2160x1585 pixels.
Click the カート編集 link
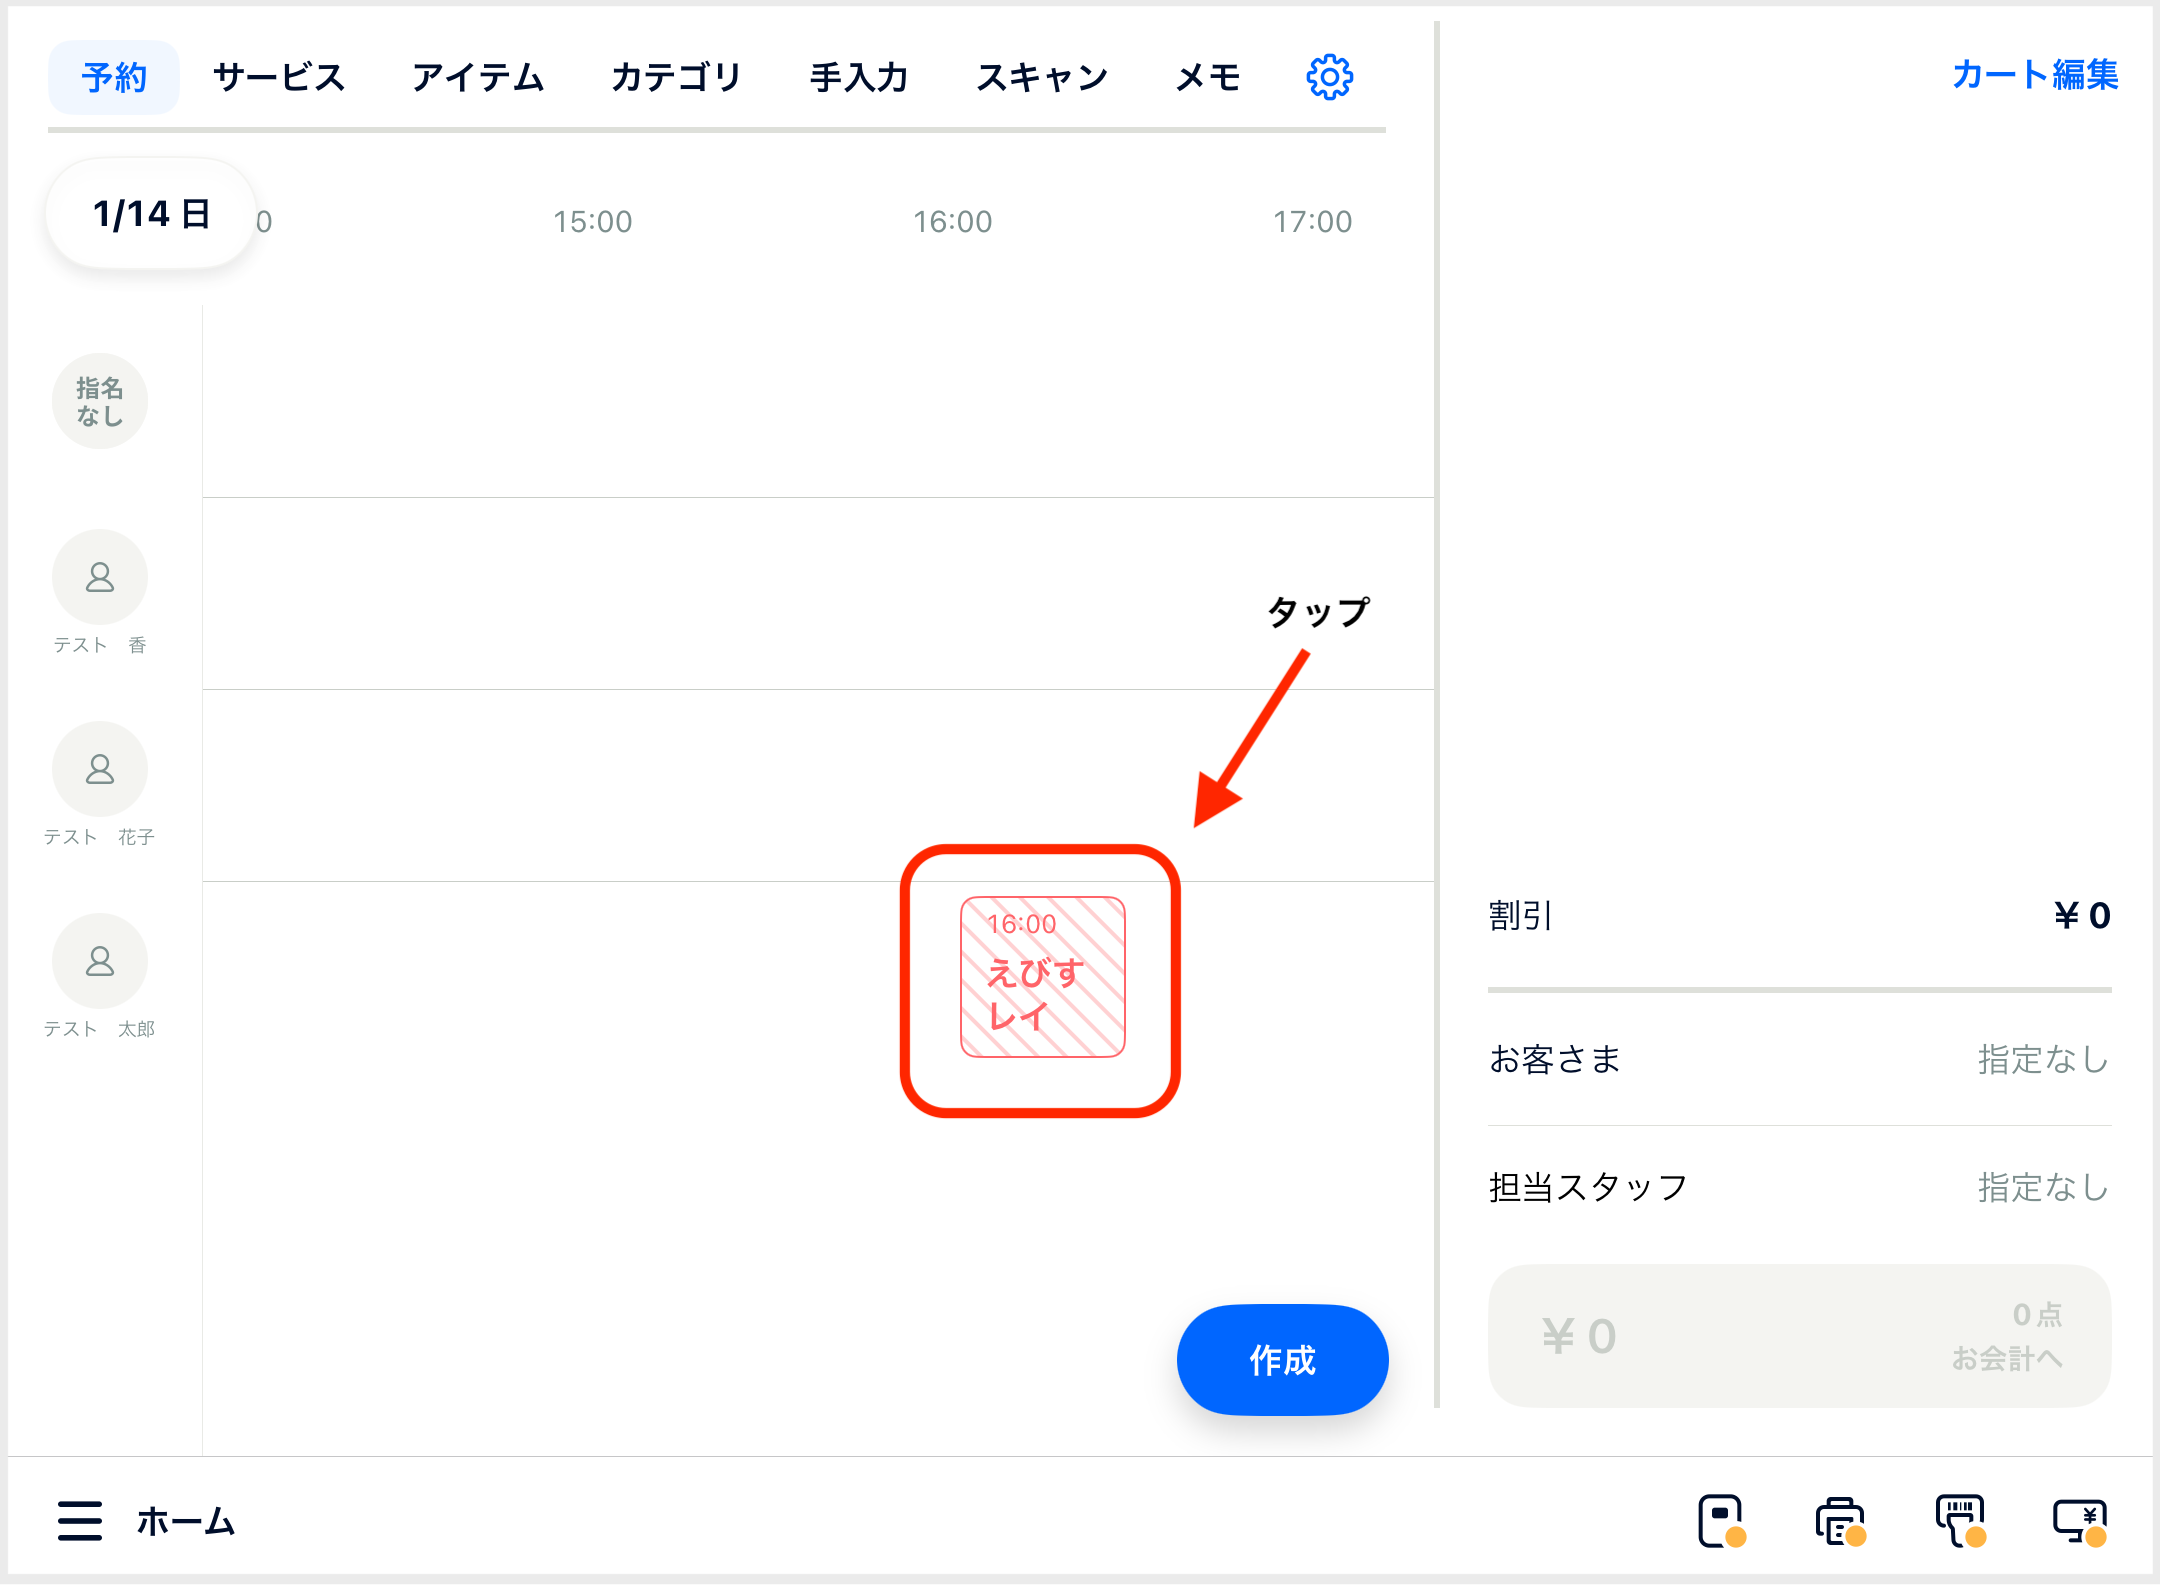pos(2034,75)
